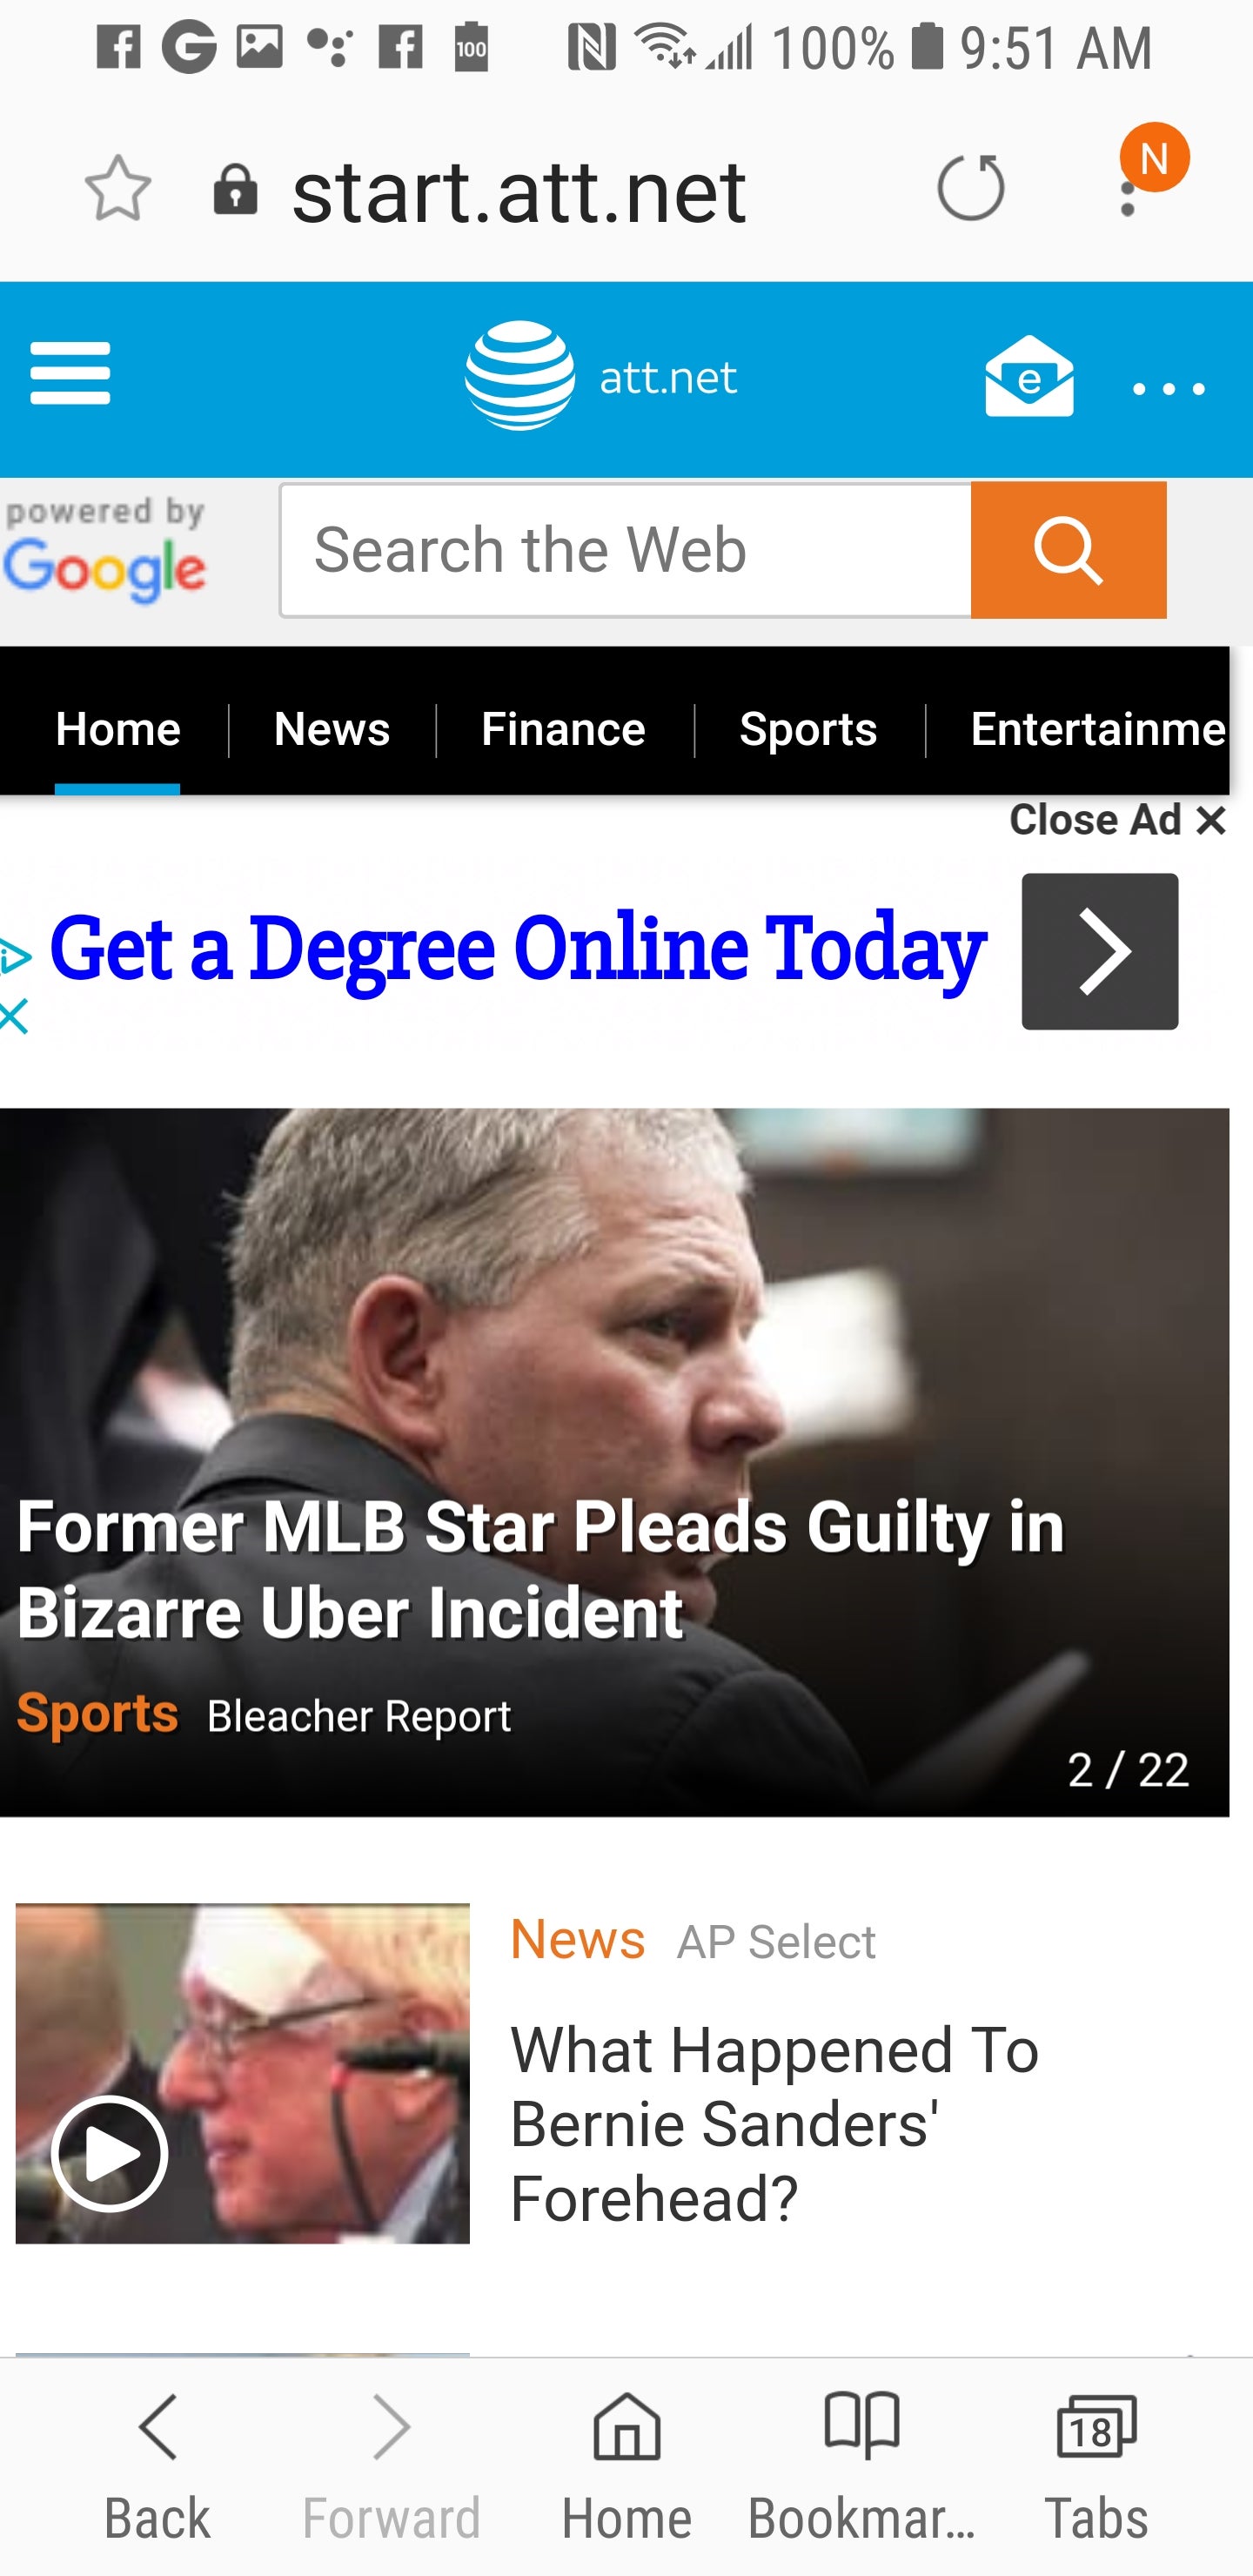Viewport: 1253px width, 2576px height.
Task: Bookmark this page with the star icon
Action: click(118, 188)
